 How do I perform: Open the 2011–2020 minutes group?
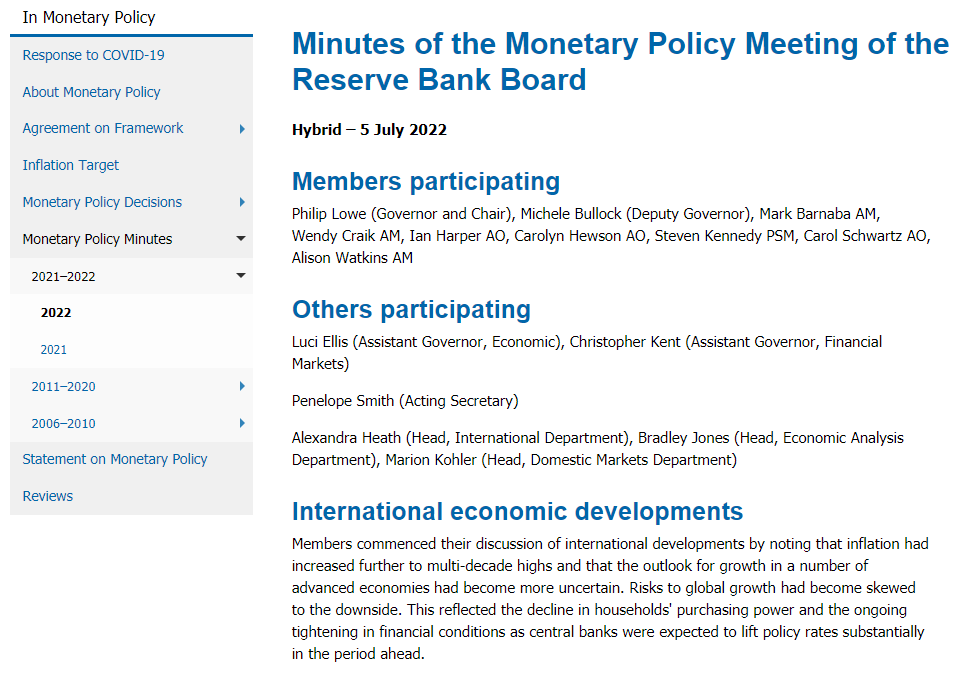point(63,387)
